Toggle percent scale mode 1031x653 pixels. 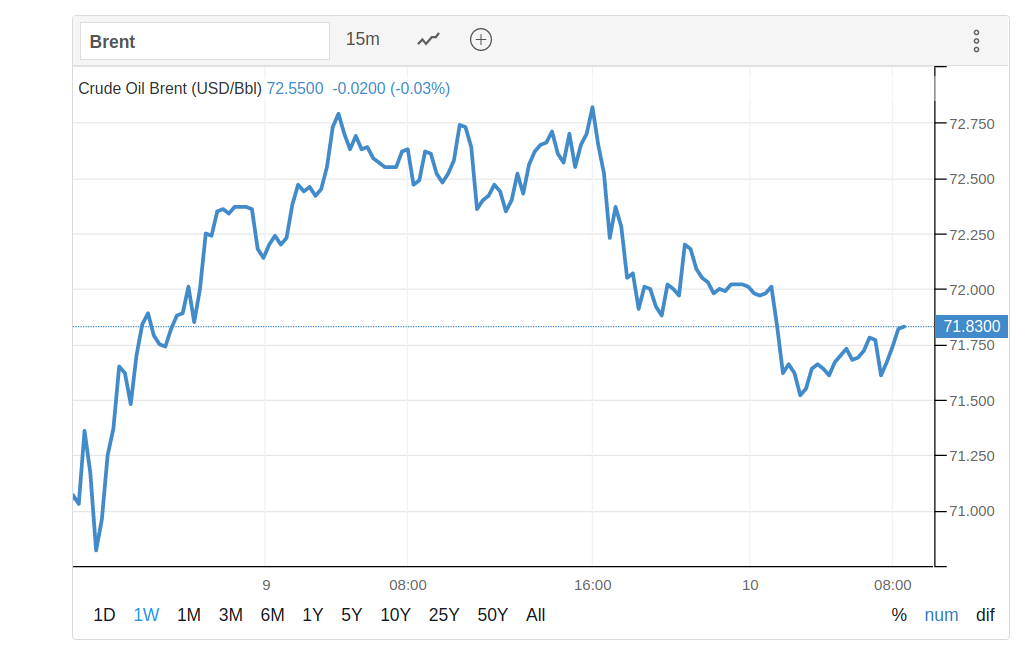click(x=899, y=615)
